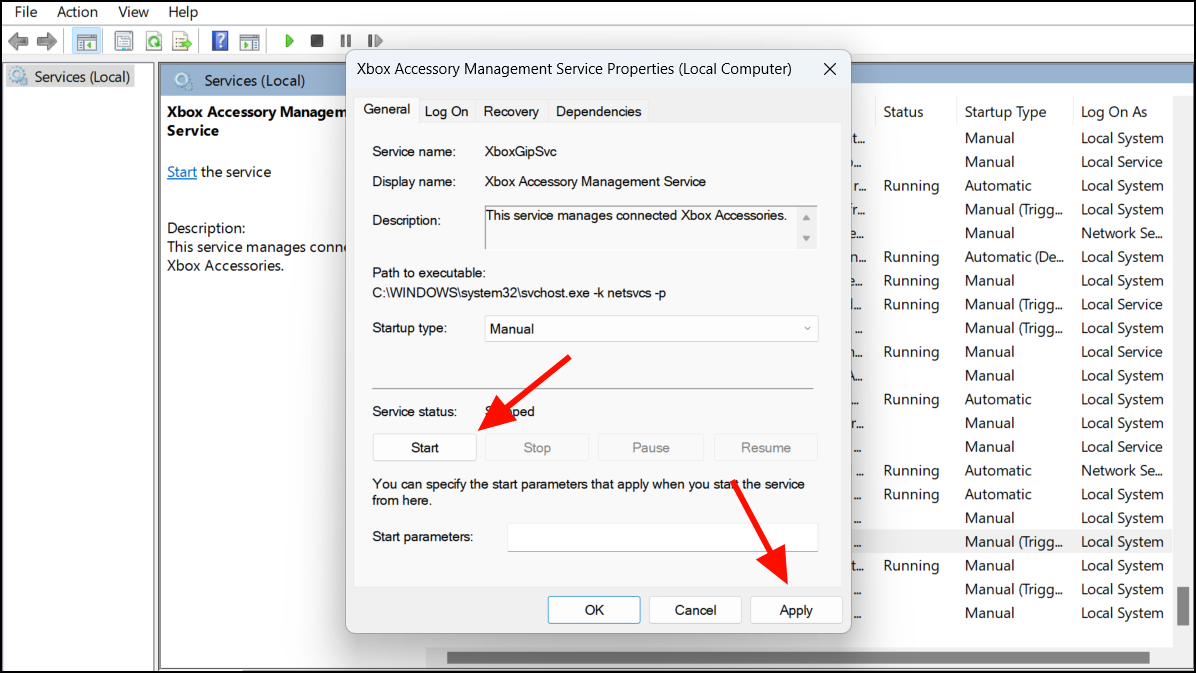Click the OK button
This screenshot has width=1196, height=673.
(594, 610)
